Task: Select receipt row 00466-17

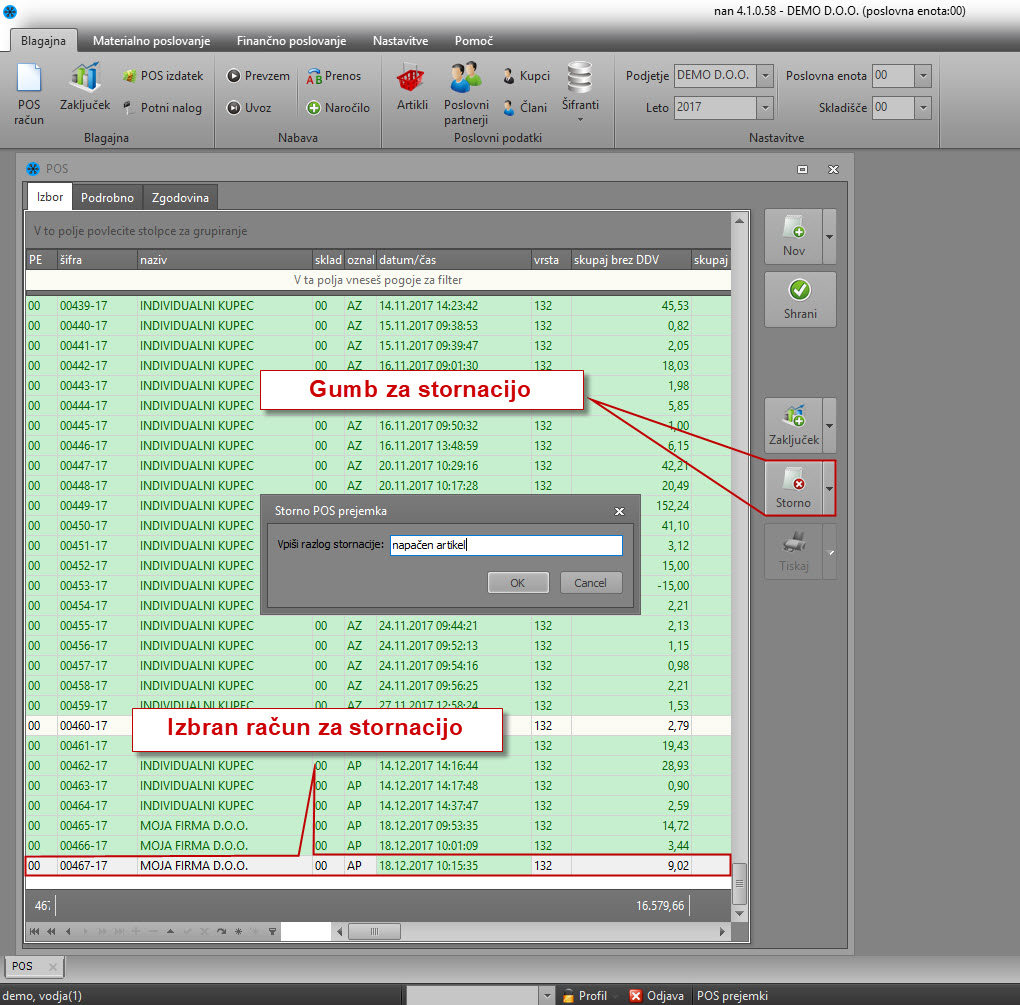Action: tap(378, 846)
